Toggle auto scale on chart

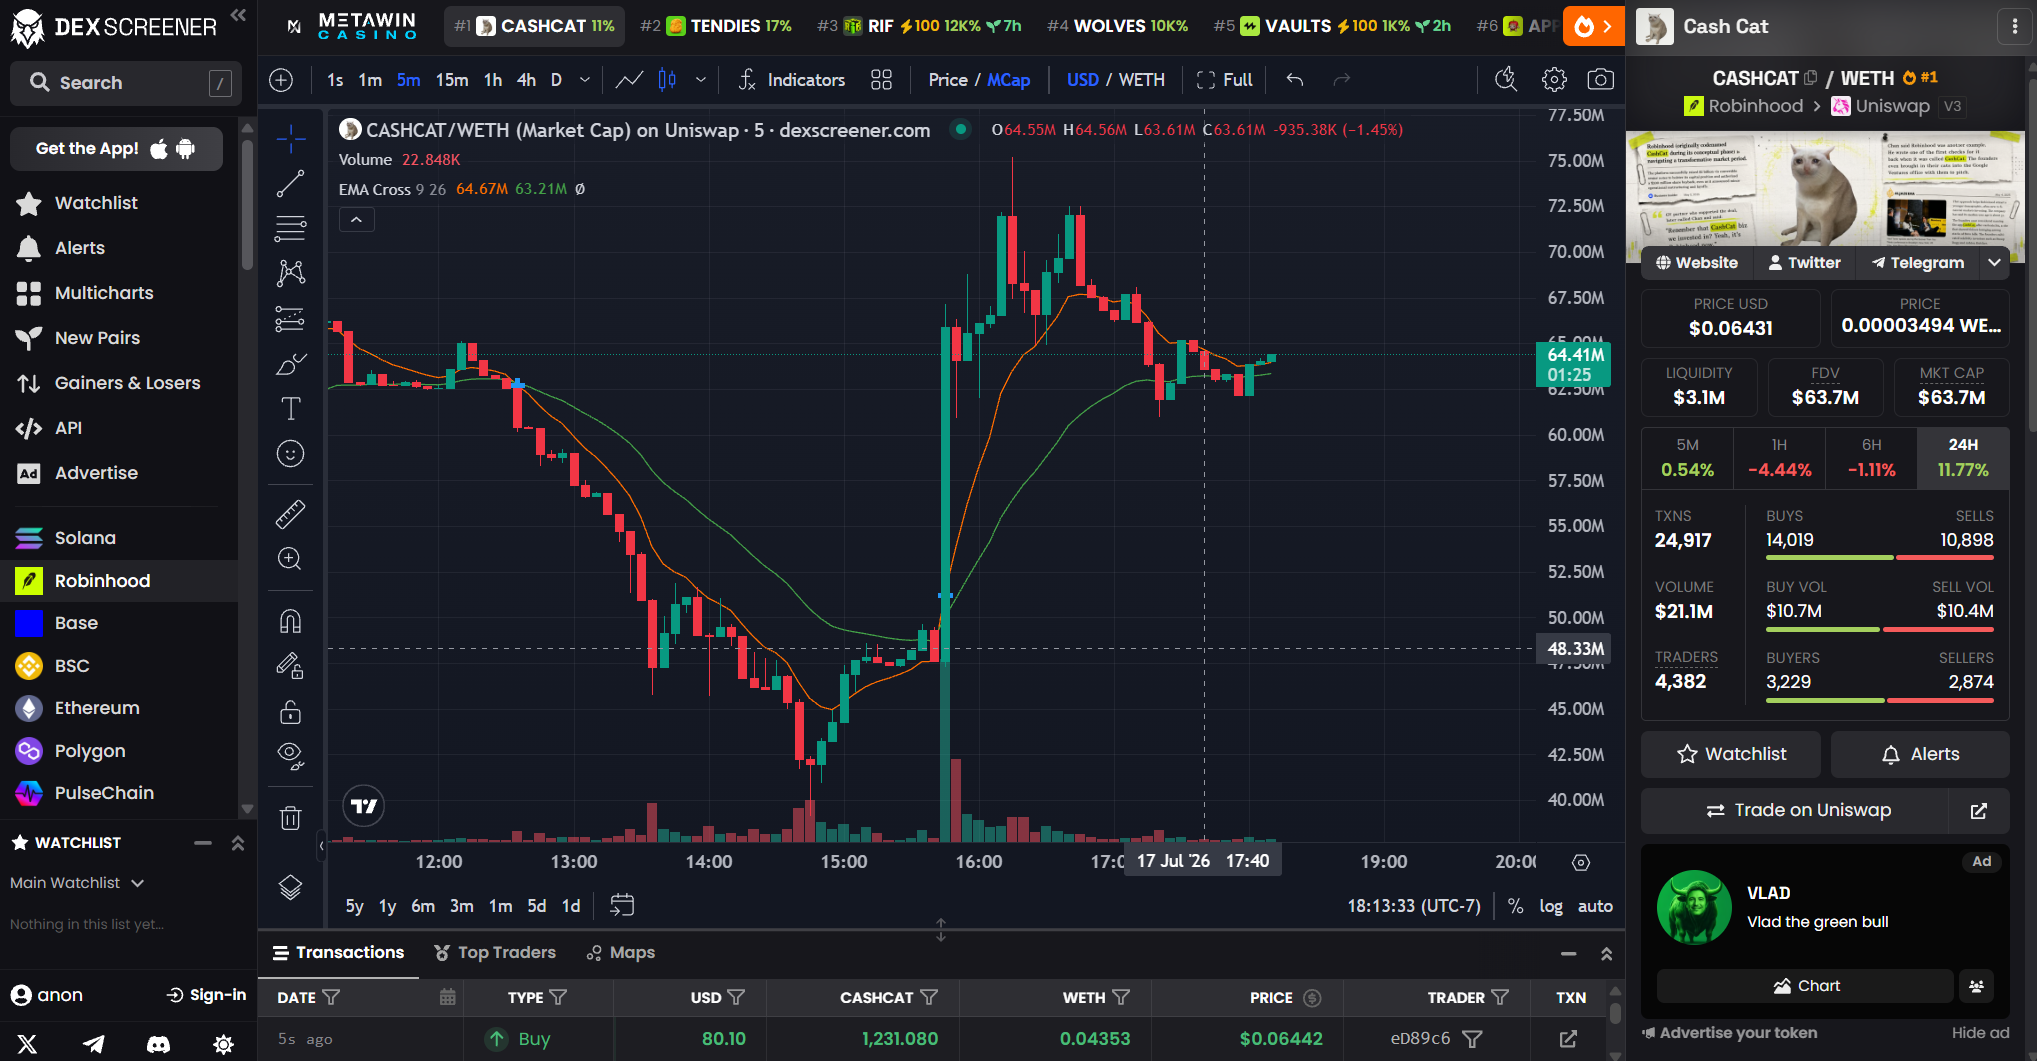pyautogui.click(x=1595, y=906)
